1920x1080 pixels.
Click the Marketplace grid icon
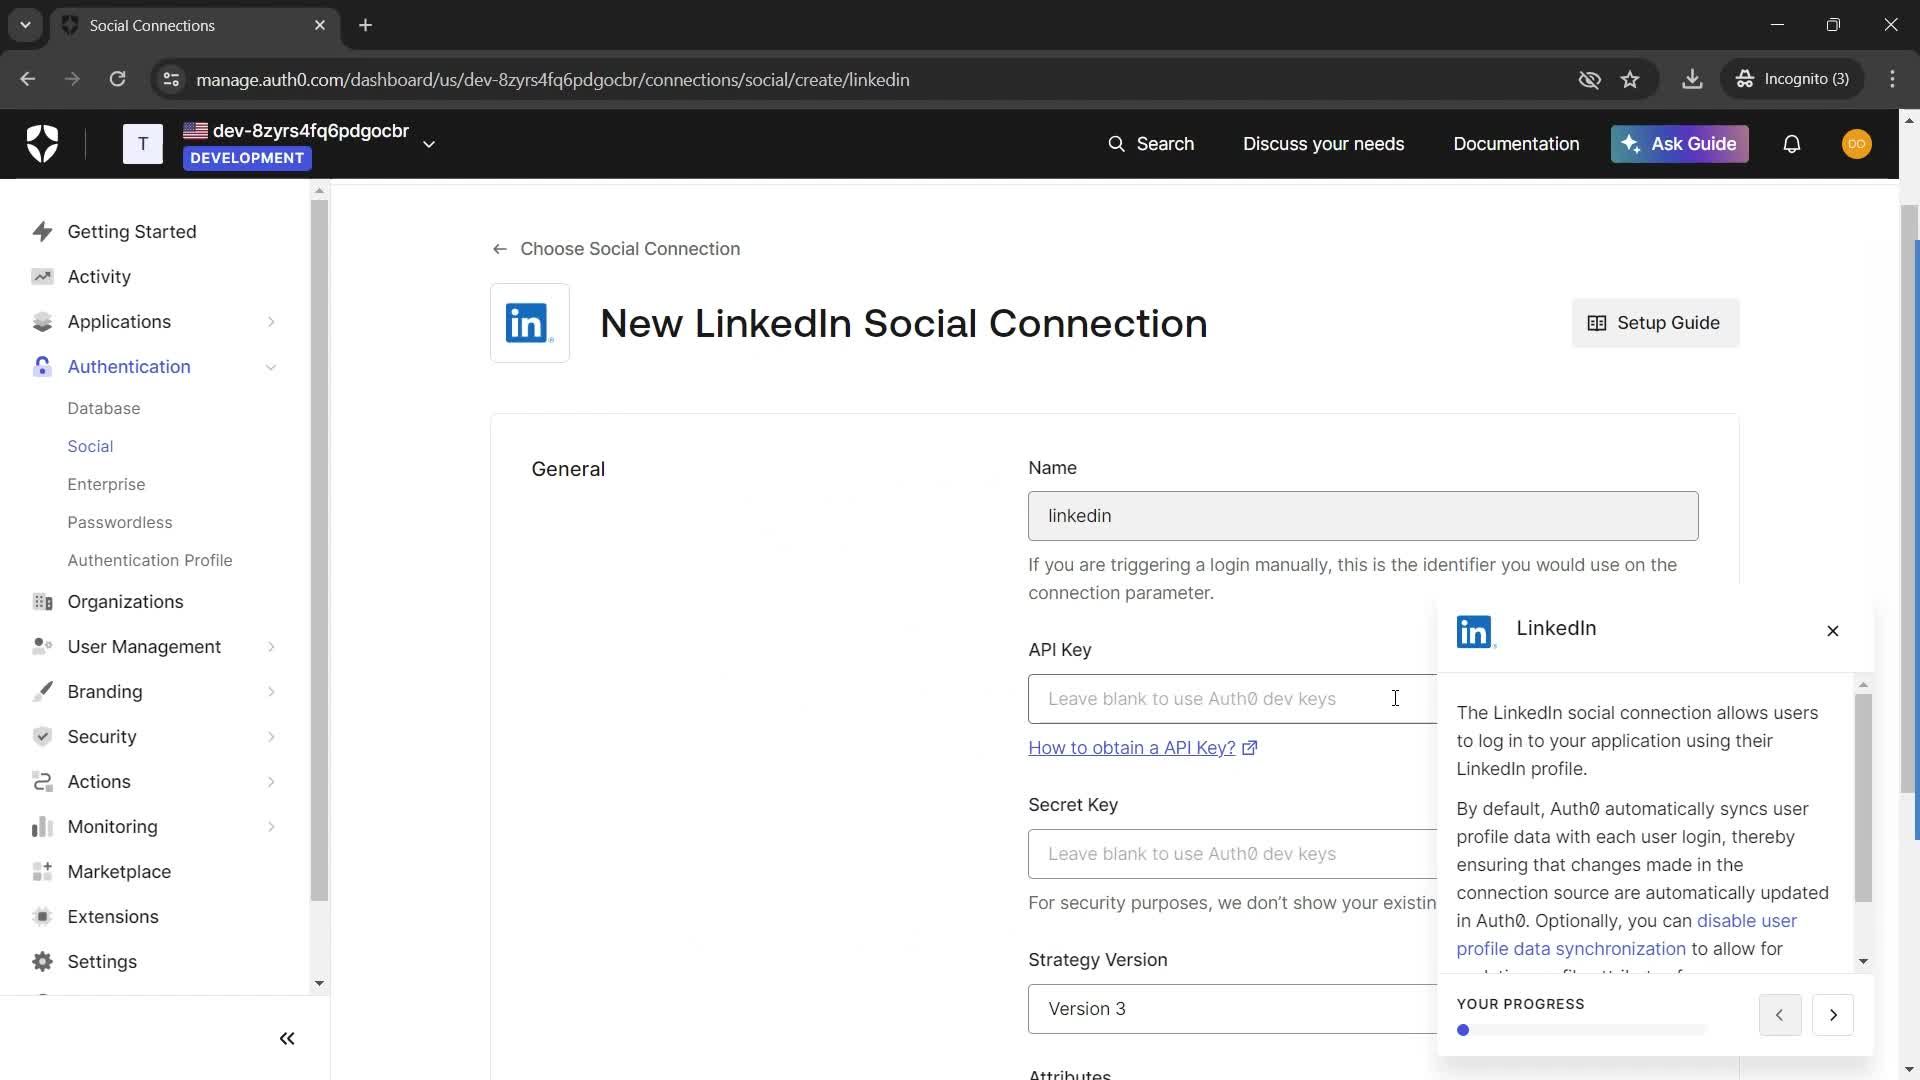(x=42, y=872)
